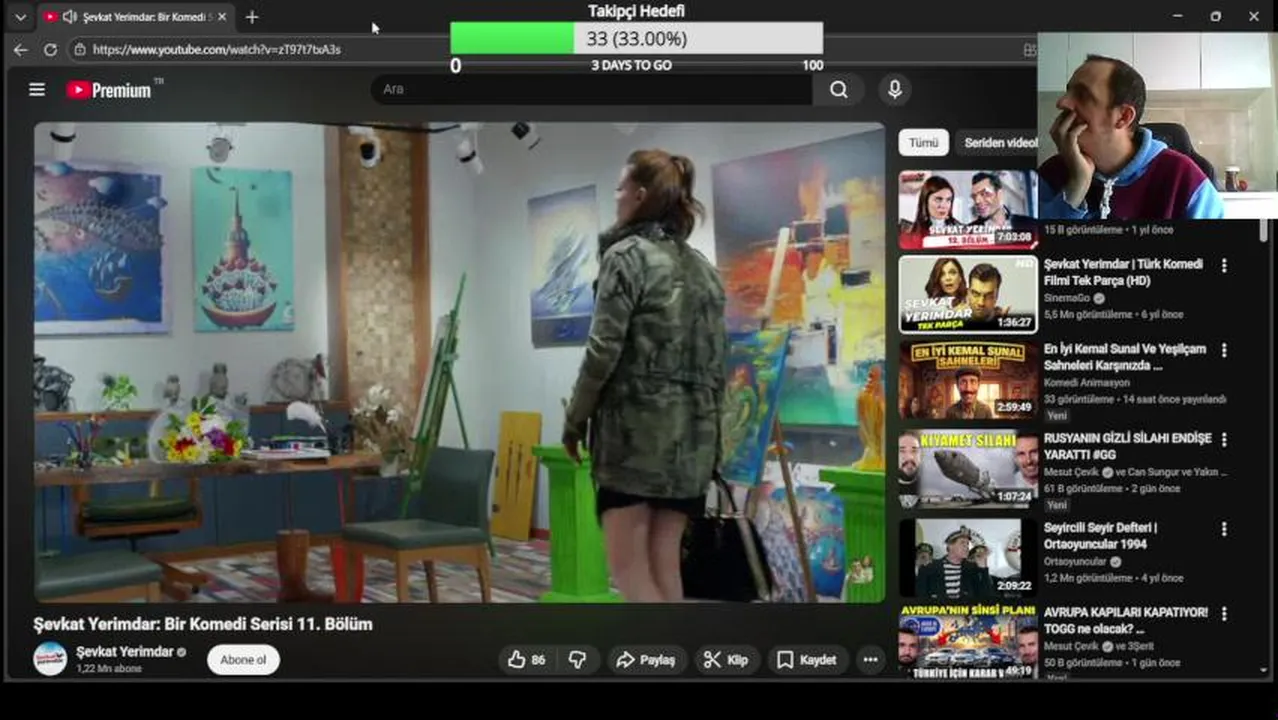The image size is (1278, 720).
Task: Dislike the video with thumbs down
Action: (x=577, y=660)
